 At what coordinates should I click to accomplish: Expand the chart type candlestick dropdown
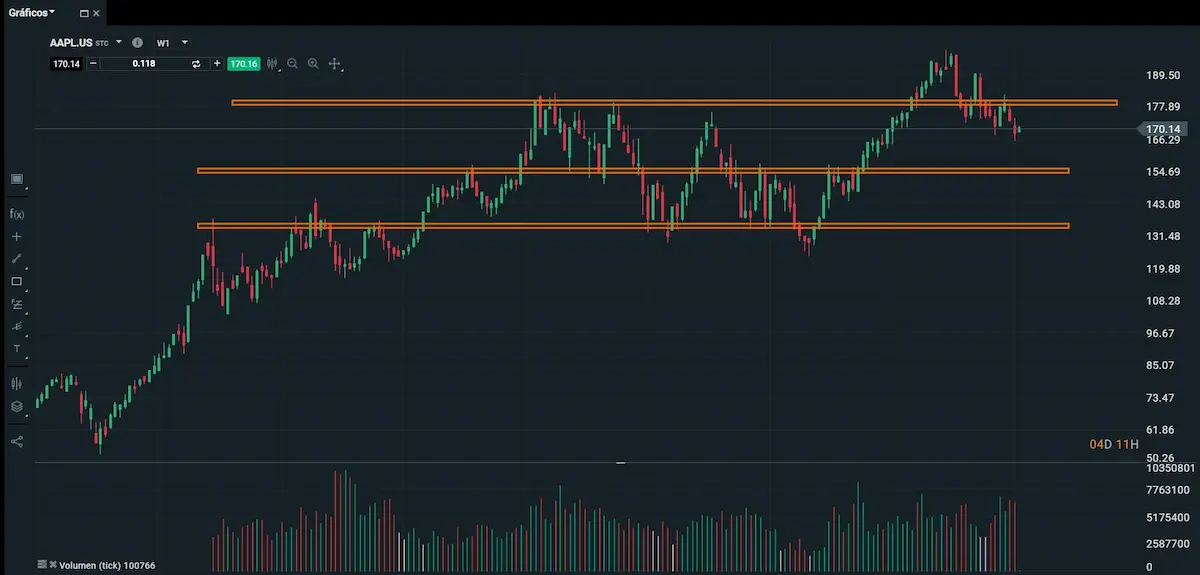pyautogui.click(x=272, y=64)
